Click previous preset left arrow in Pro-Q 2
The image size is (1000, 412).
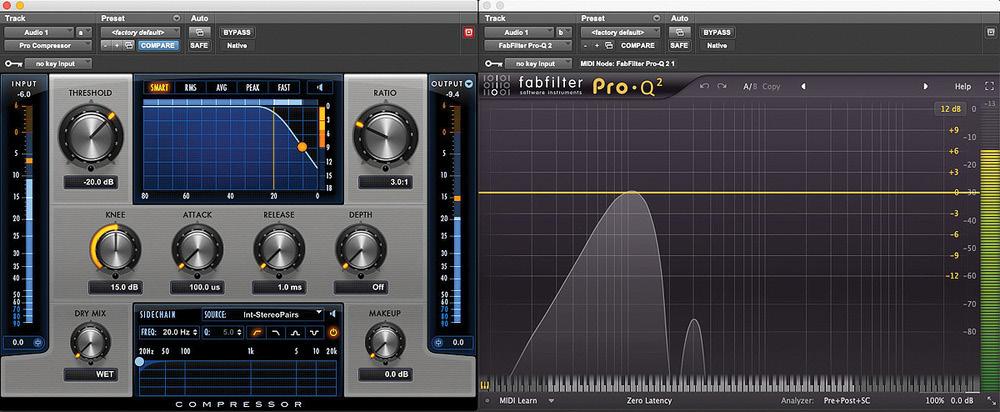[803, 86]
